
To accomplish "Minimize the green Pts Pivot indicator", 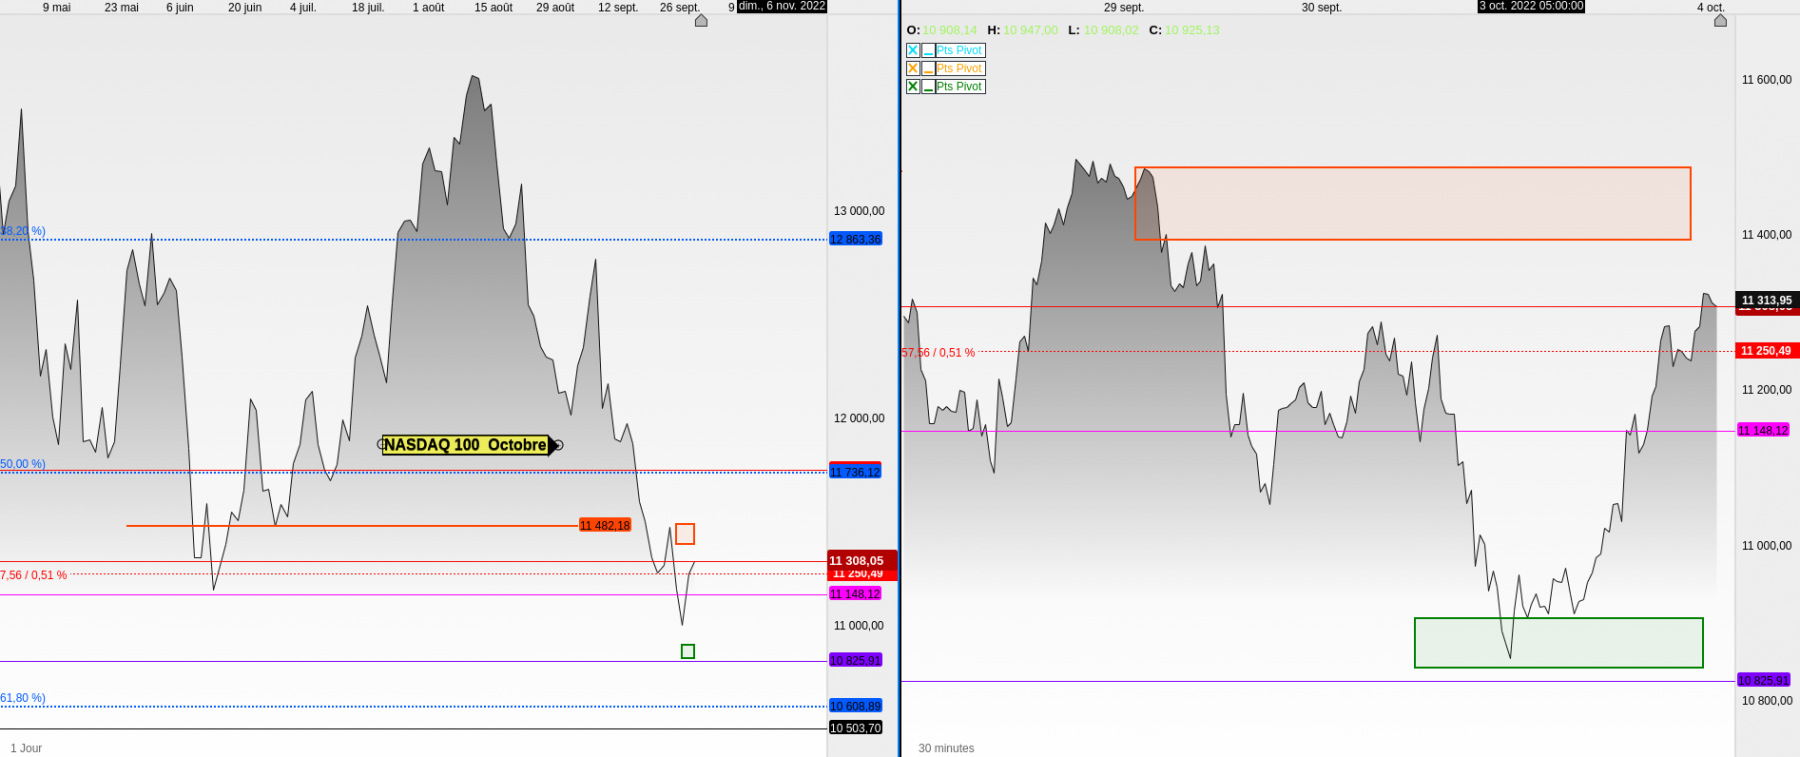I will [x=928, y=86].
